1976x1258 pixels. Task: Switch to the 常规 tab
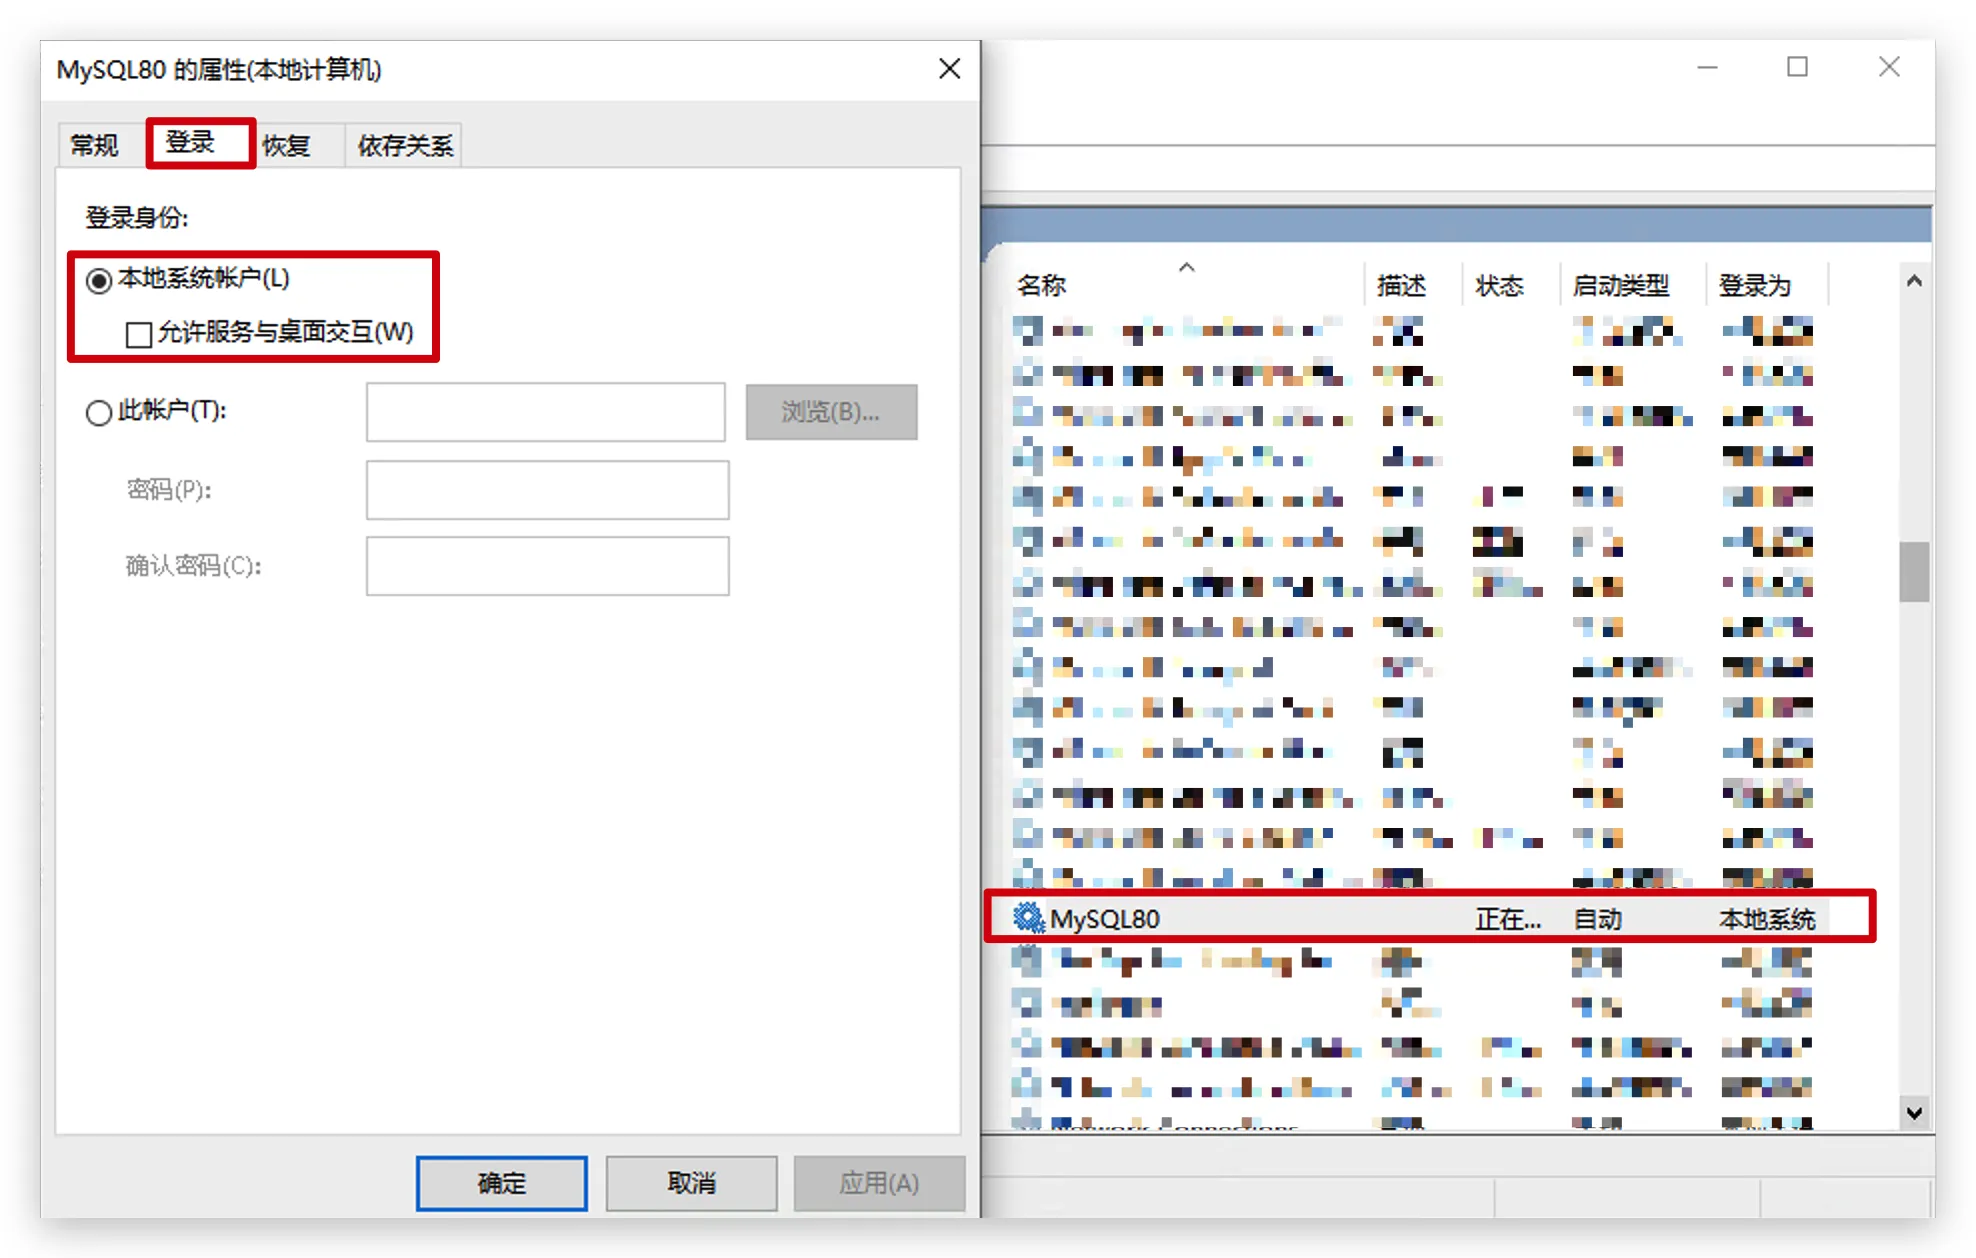coord(95,146)
